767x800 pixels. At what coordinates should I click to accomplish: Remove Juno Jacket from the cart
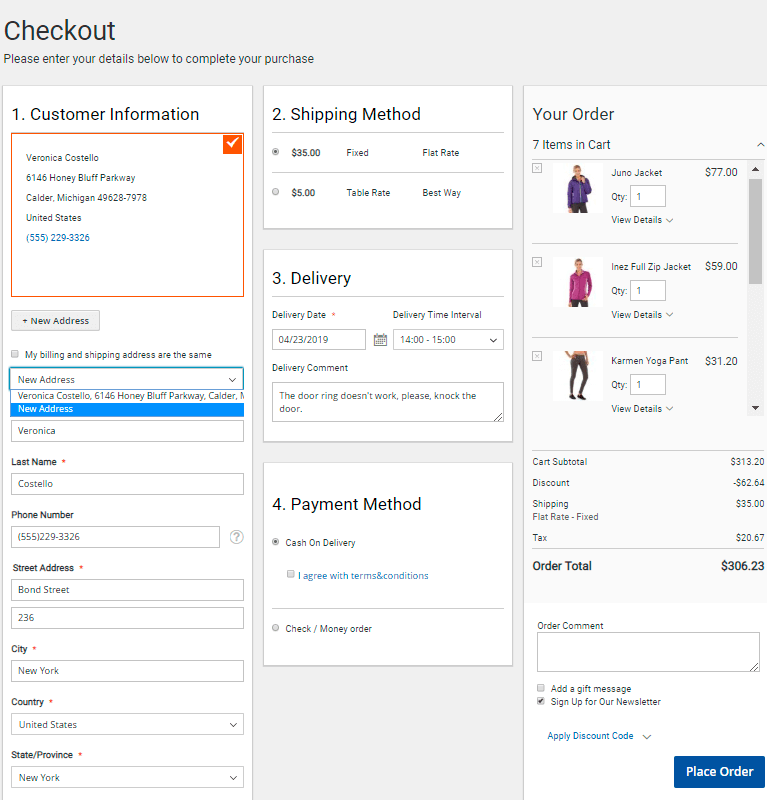(x=537, y=168)
